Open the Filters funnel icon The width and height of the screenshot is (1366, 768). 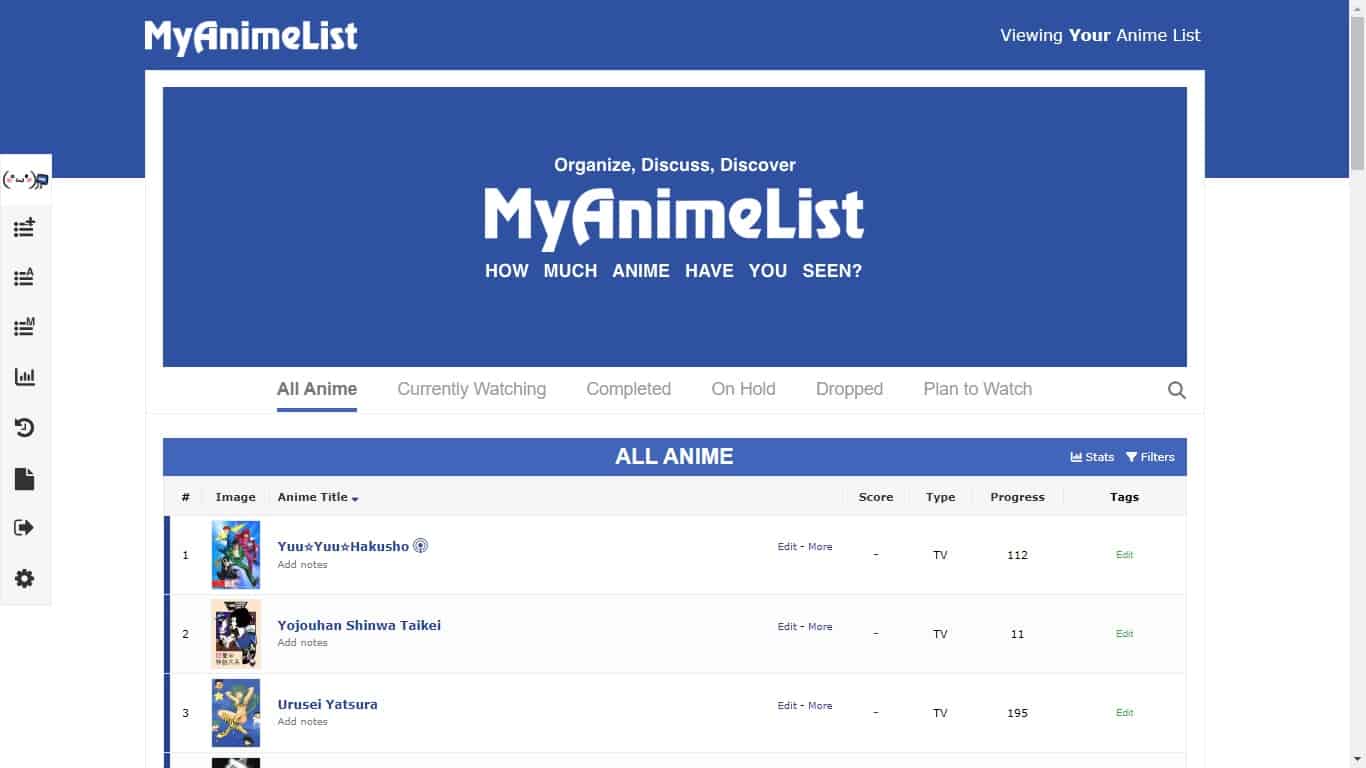1149,456
